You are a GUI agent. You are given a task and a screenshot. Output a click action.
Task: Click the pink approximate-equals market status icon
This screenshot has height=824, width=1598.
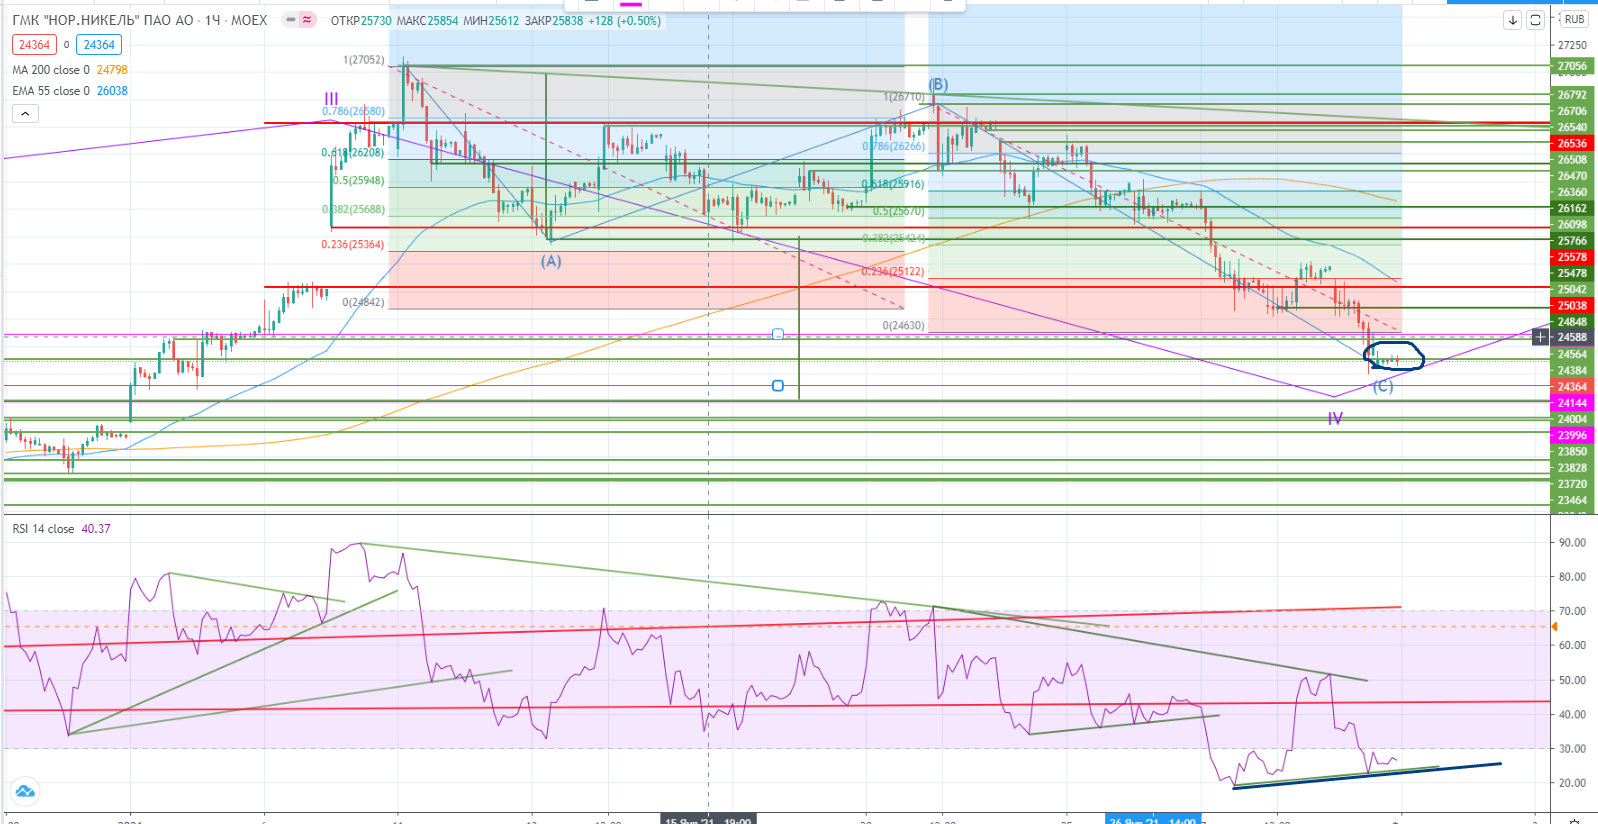(307, 20)
